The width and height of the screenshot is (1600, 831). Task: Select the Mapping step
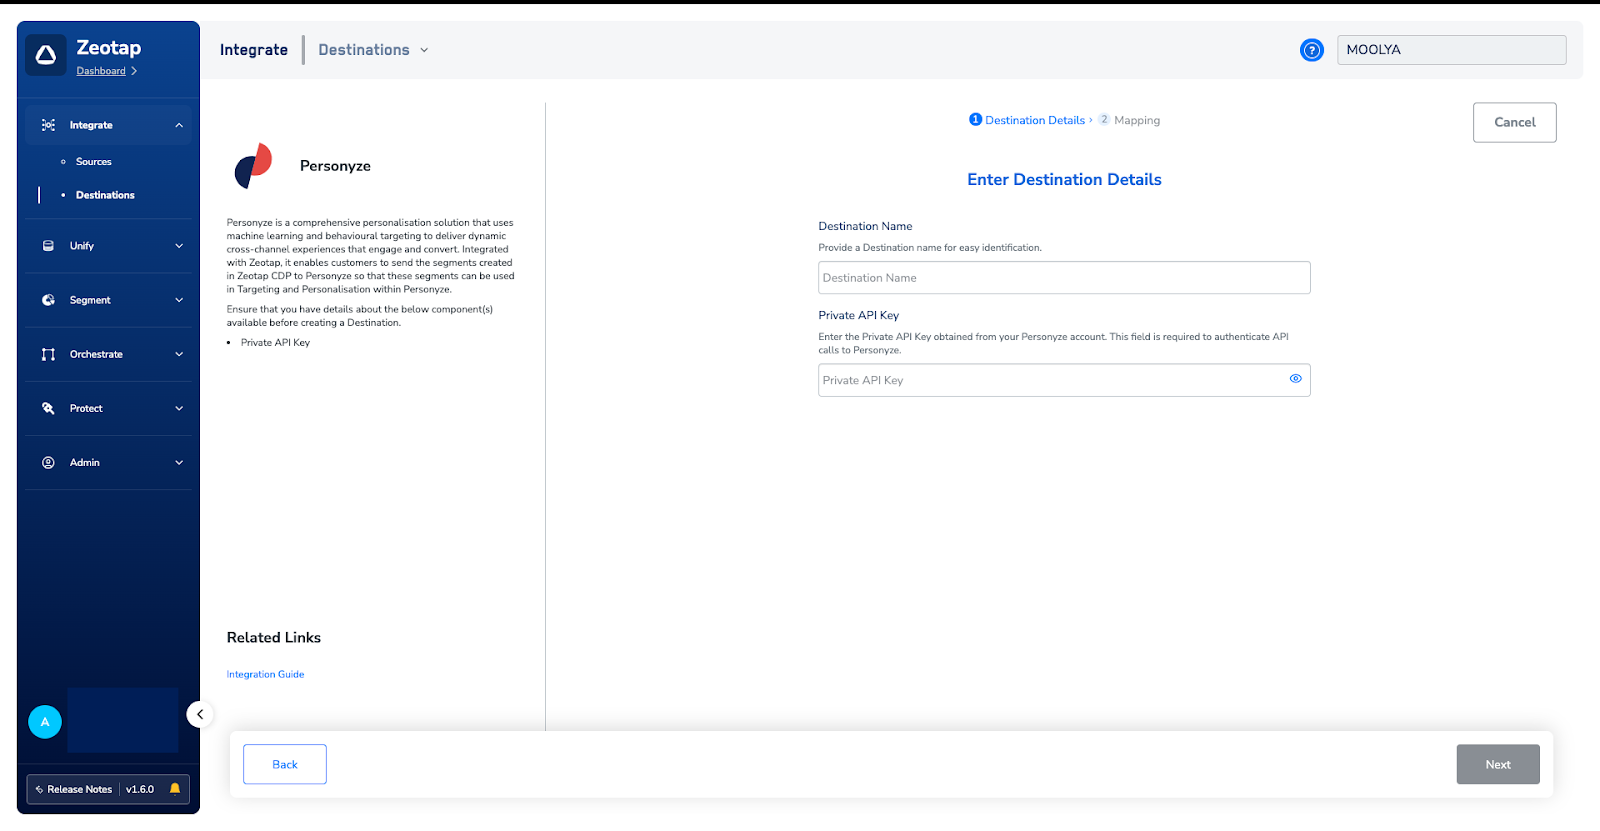1129,120
